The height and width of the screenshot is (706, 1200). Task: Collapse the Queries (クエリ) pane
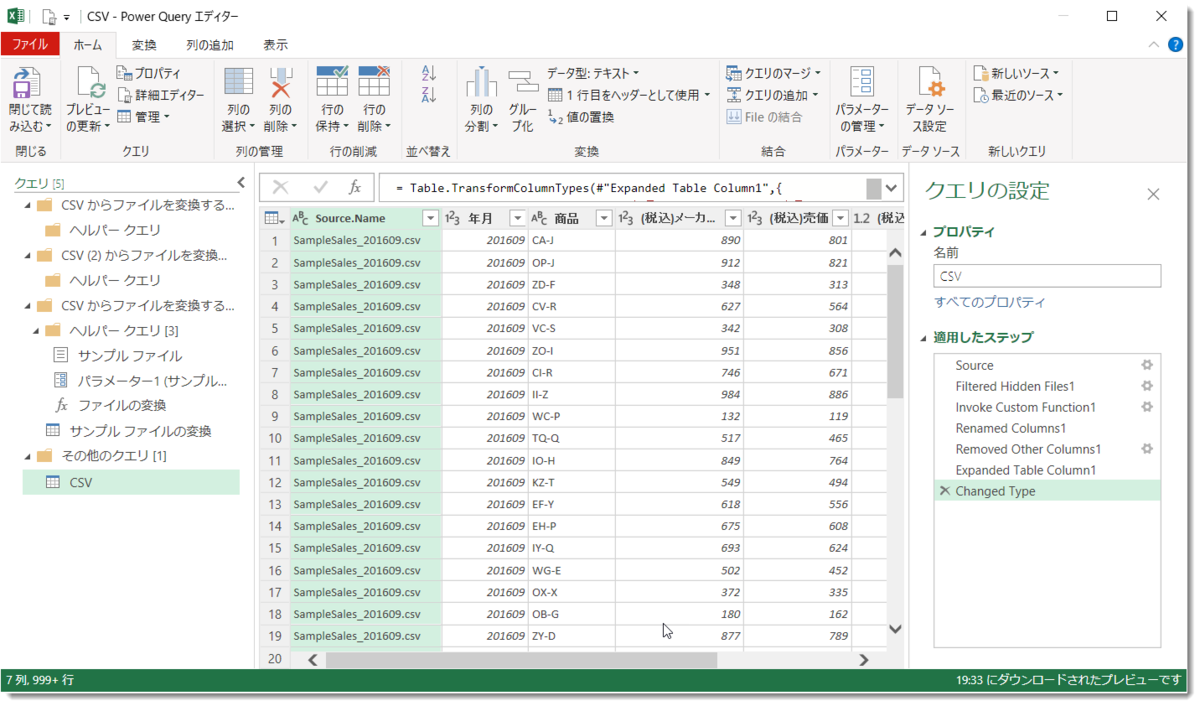coord(240,182)
